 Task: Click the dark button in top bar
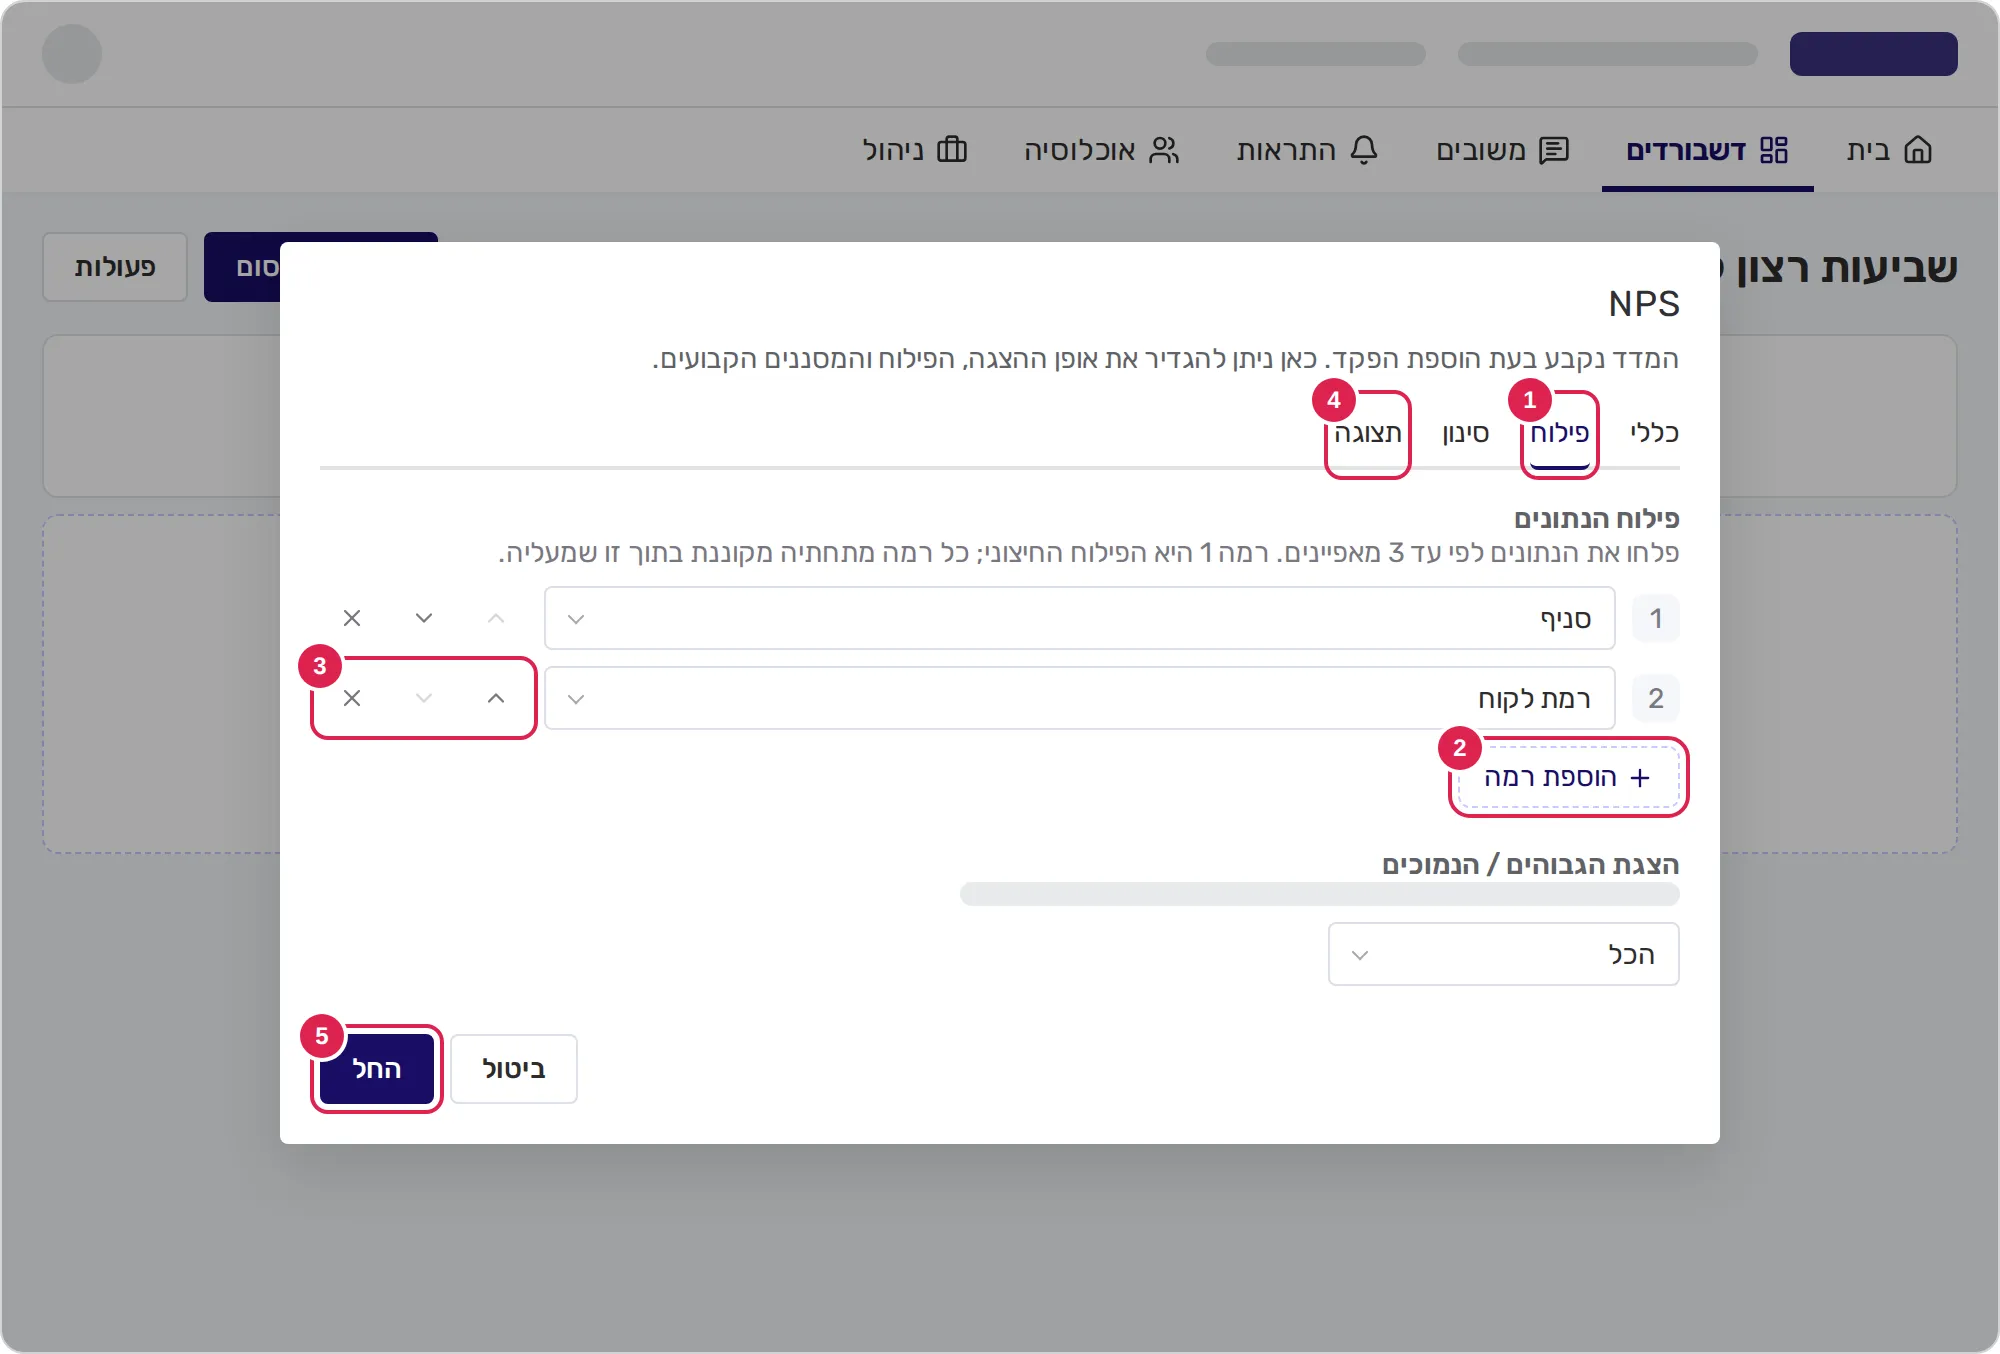tap(1873, 54)
